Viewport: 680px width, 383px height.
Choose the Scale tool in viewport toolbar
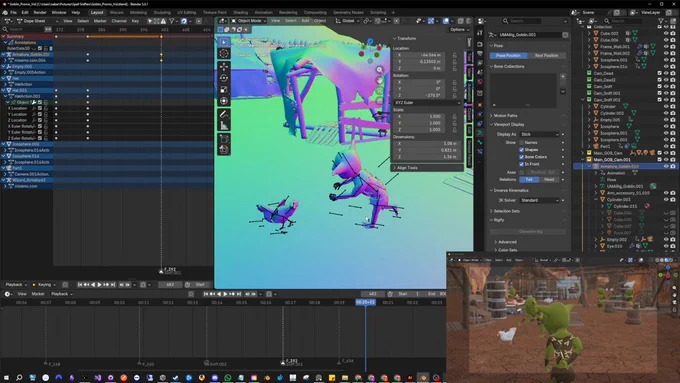(224, 89)
